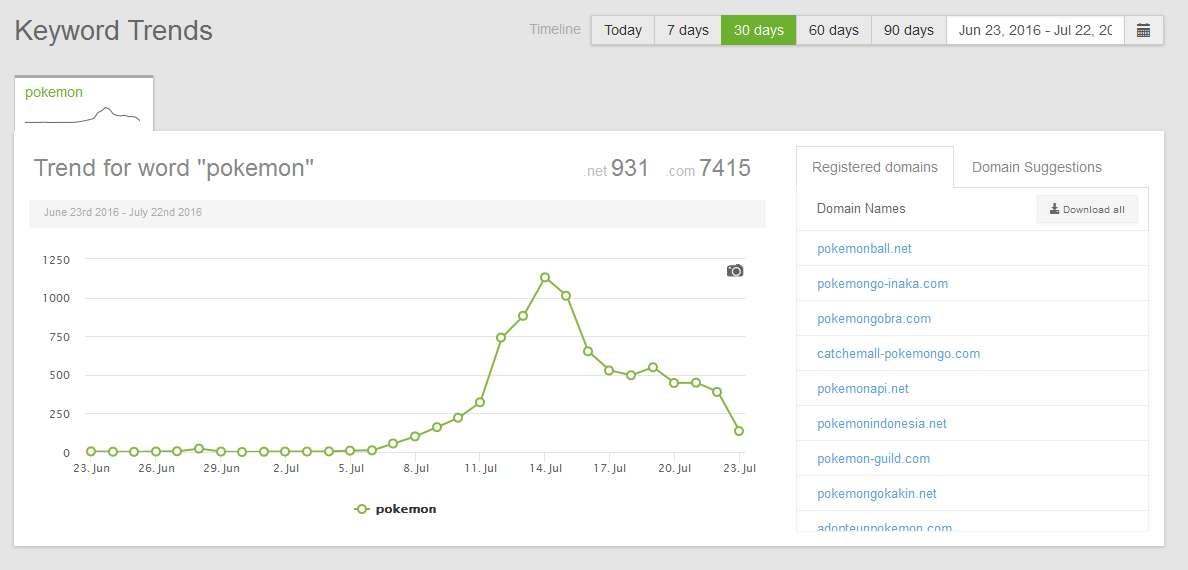Click pokemonapi.net domain link
Screen dimensions: 1188x570
863,388
